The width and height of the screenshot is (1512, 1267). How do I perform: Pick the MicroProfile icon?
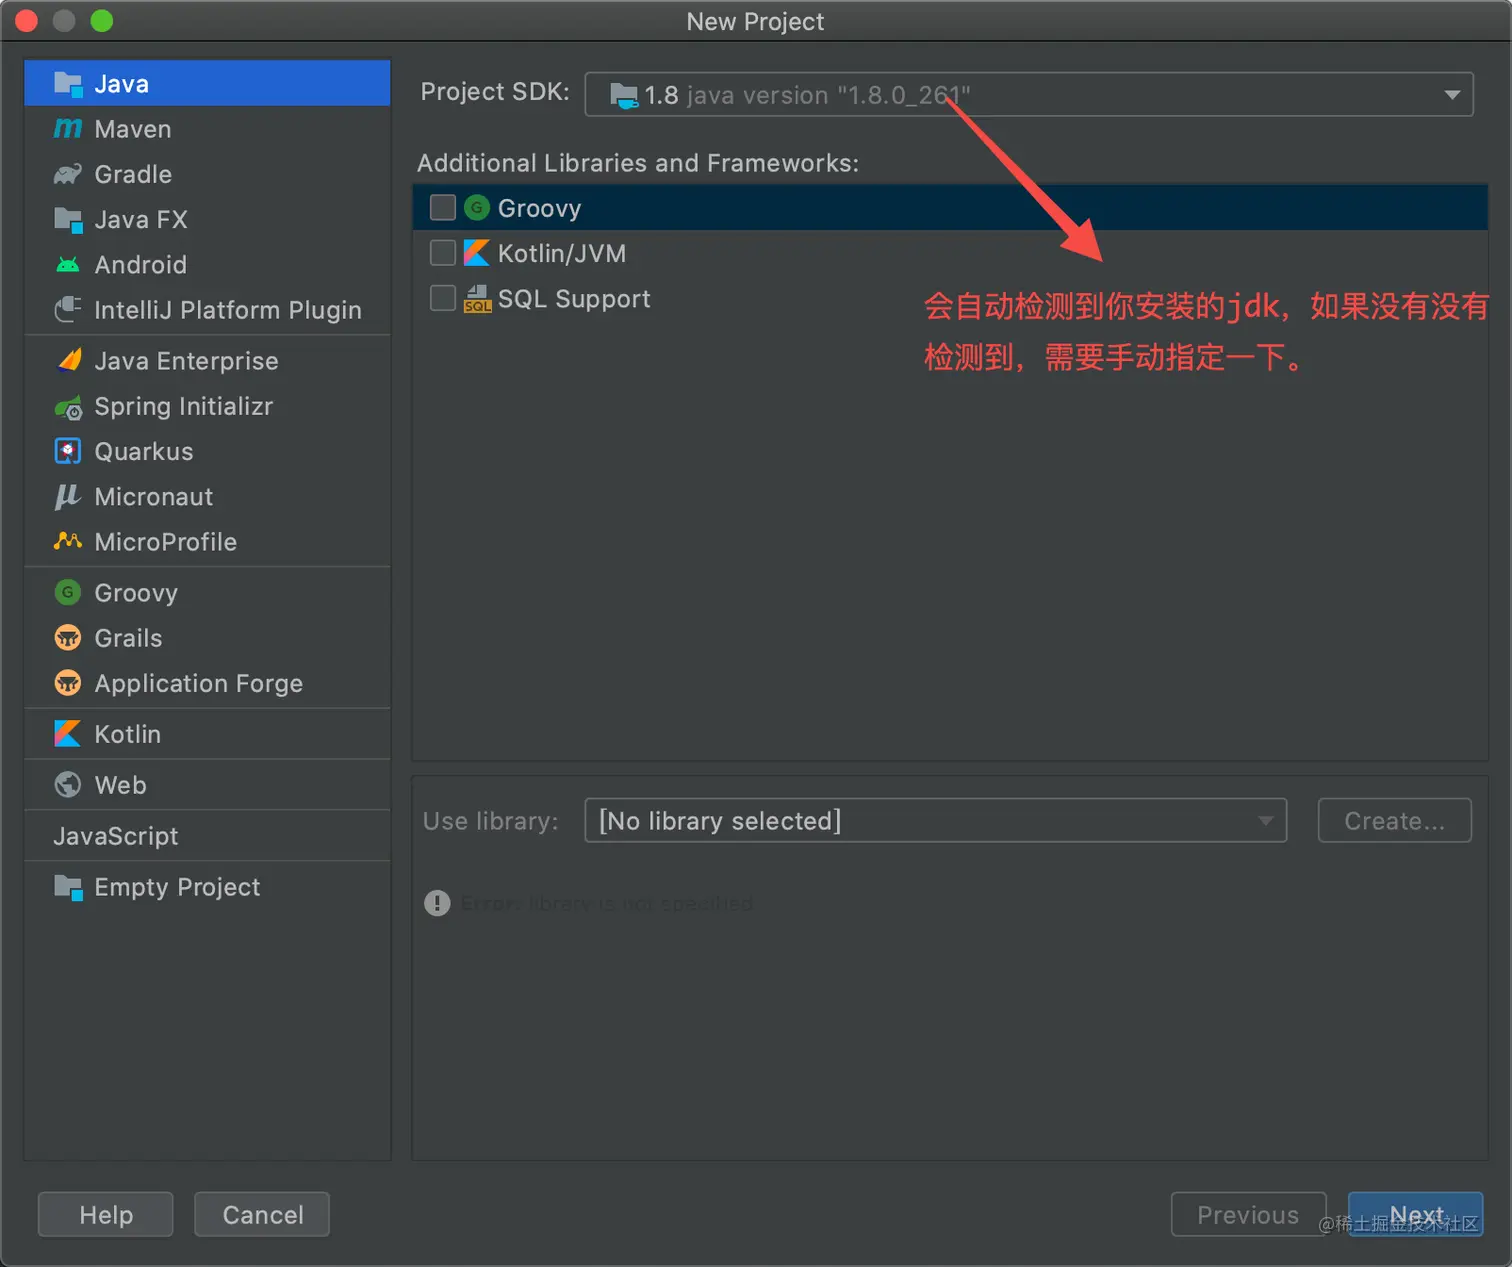tap(68, 542)
